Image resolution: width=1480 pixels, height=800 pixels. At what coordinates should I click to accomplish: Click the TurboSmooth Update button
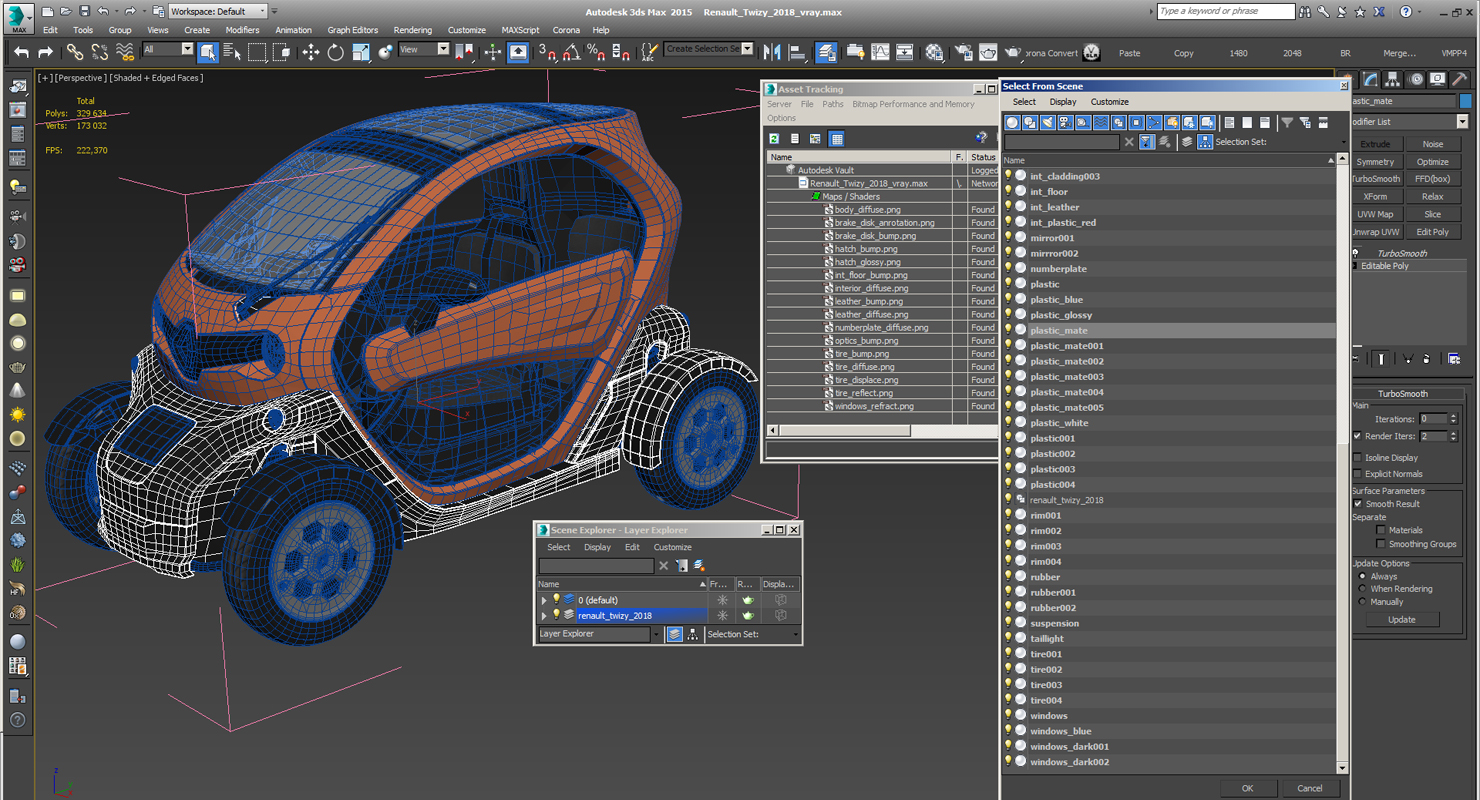1402,620
